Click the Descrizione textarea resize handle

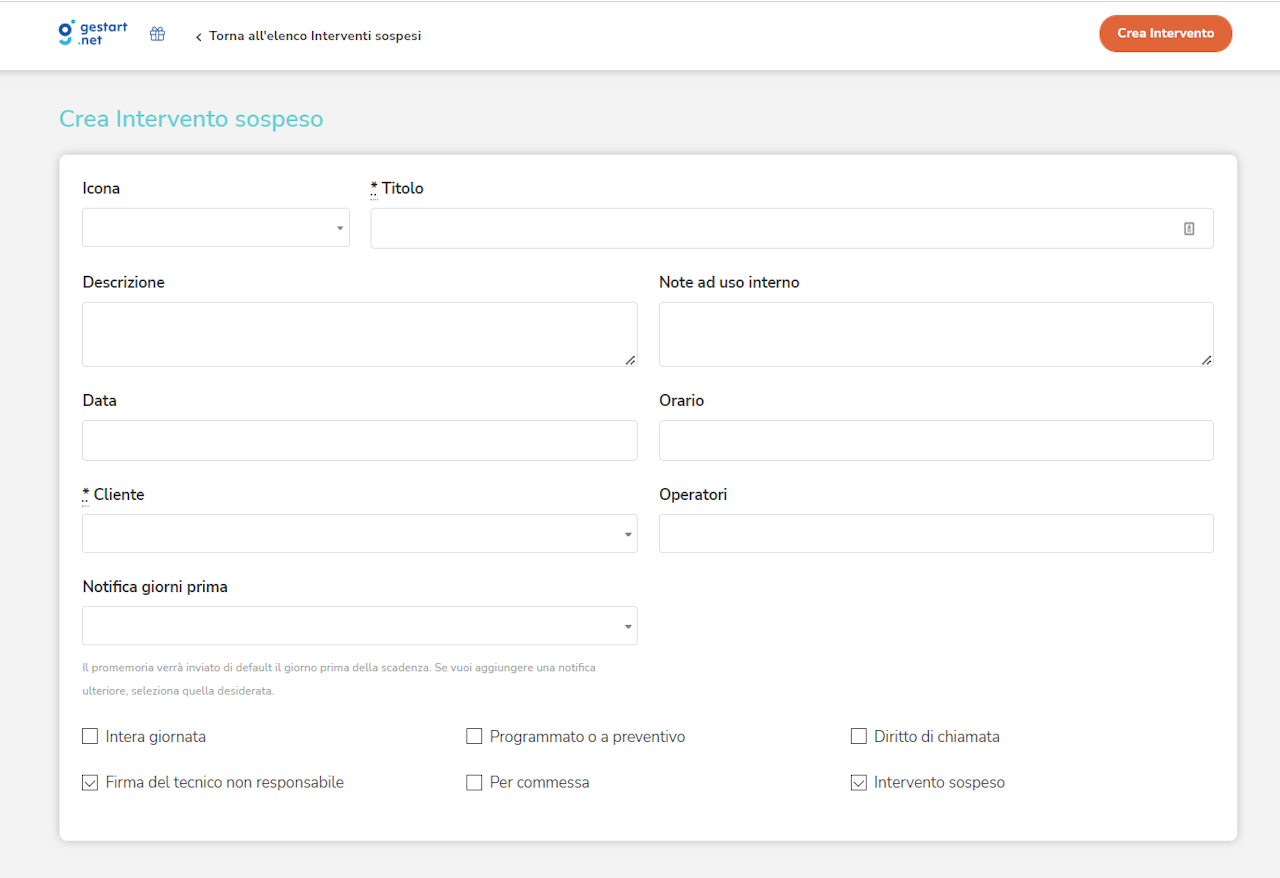tap(630, 360)
